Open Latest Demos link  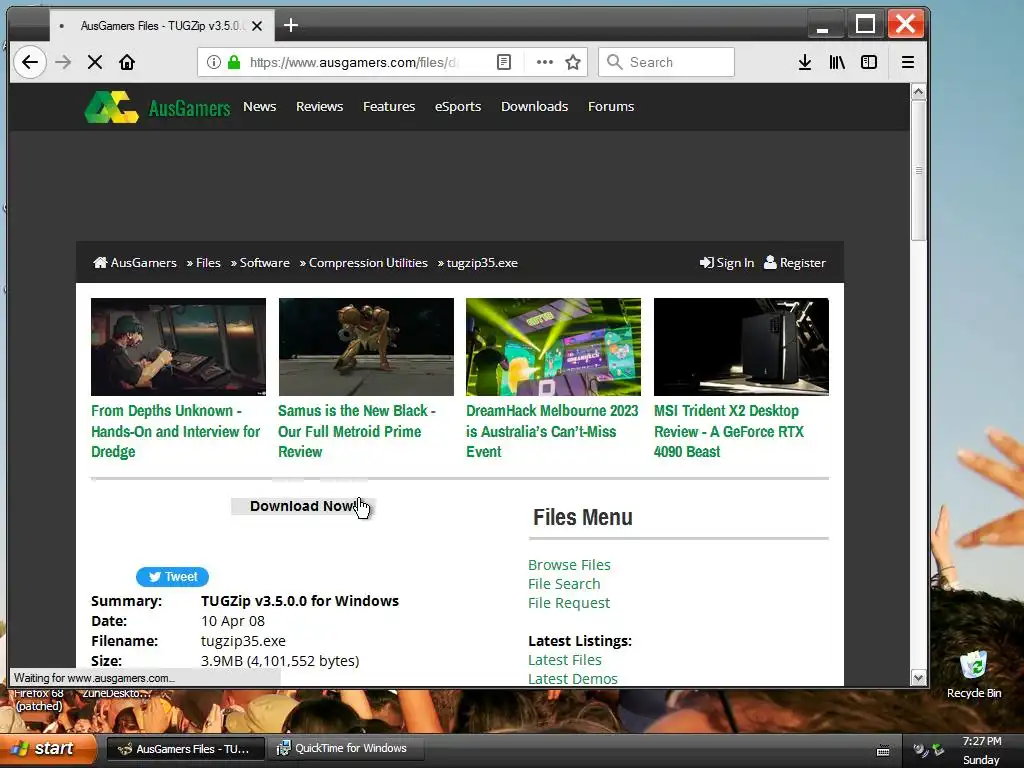click(572, 679)
